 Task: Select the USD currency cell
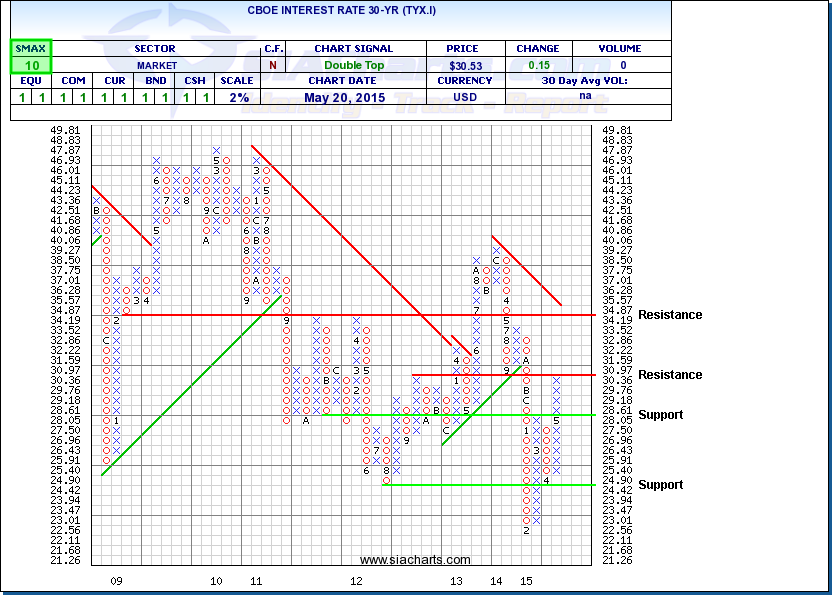(465, 97)
